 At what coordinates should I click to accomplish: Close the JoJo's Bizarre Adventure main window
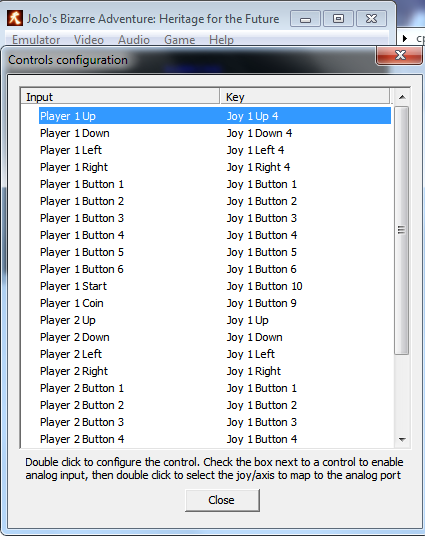[371, 19]
